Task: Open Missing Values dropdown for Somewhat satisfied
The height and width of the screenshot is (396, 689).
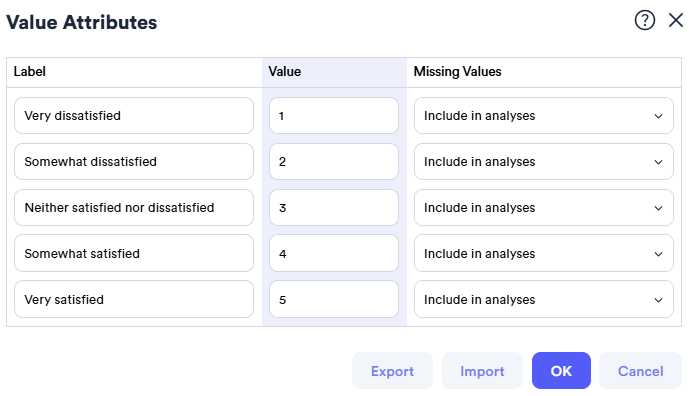Action: point(544,253)
